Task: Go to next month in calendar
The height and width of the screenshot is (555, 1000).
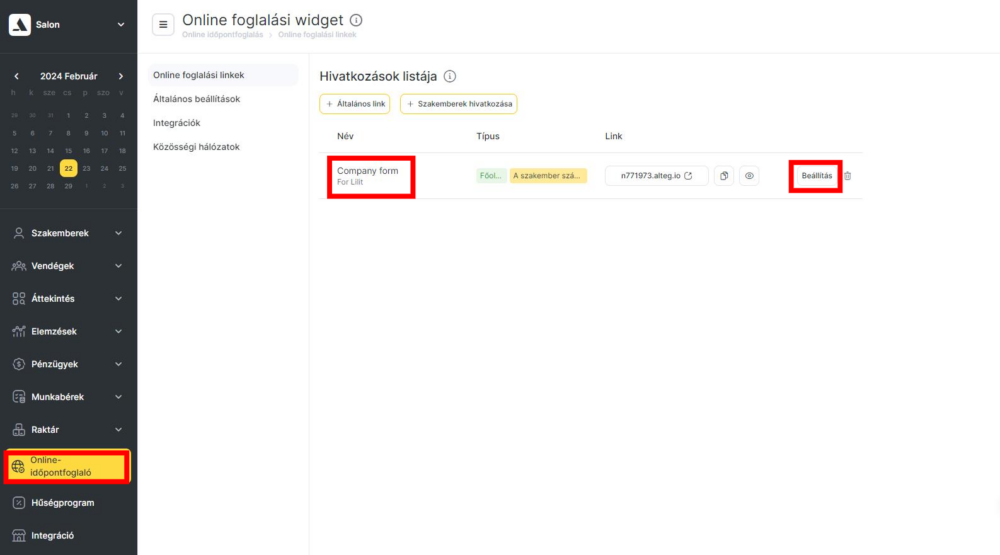Action: [x=121, y=76]
